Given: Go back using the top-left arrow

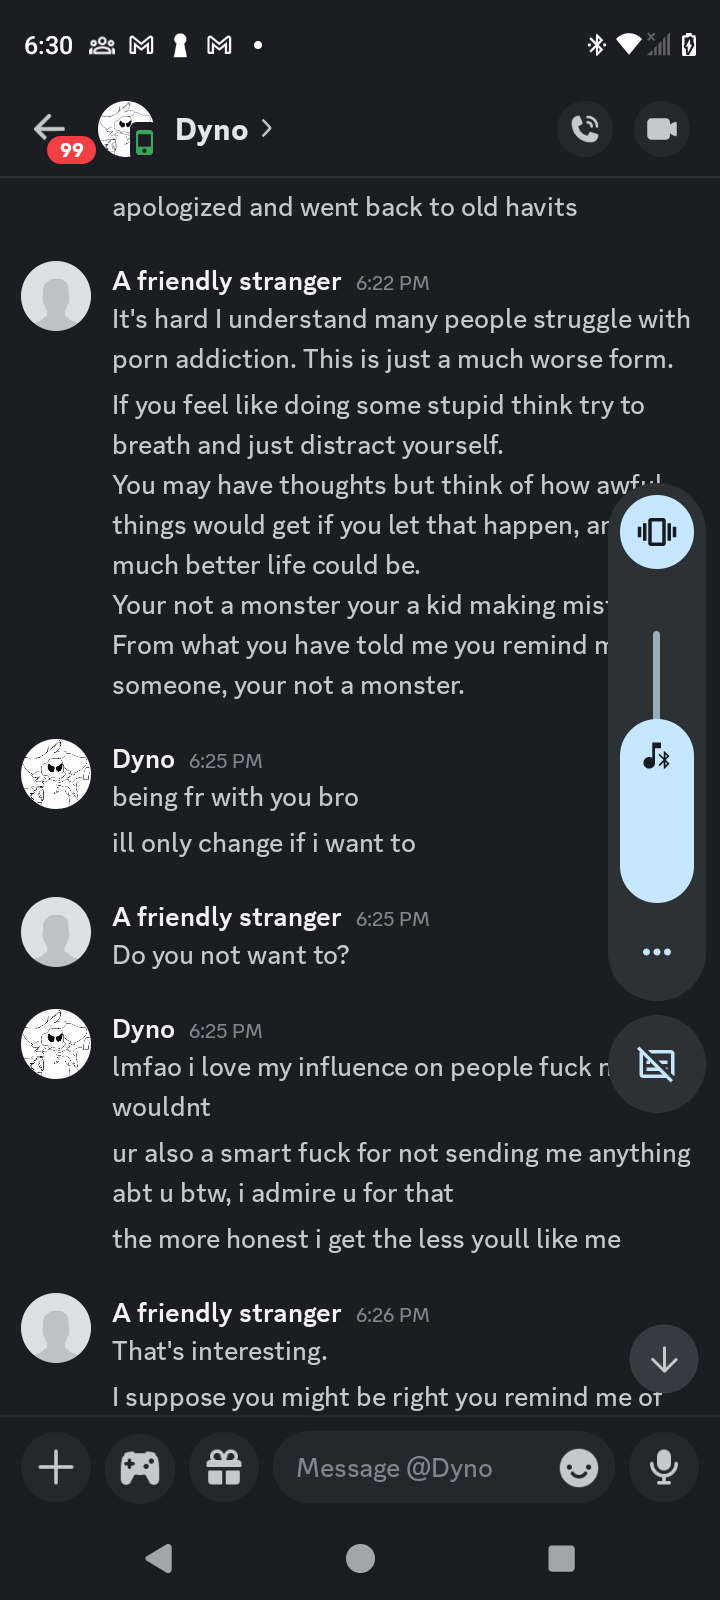Looking at the screenshot, I should coord(49,128).
